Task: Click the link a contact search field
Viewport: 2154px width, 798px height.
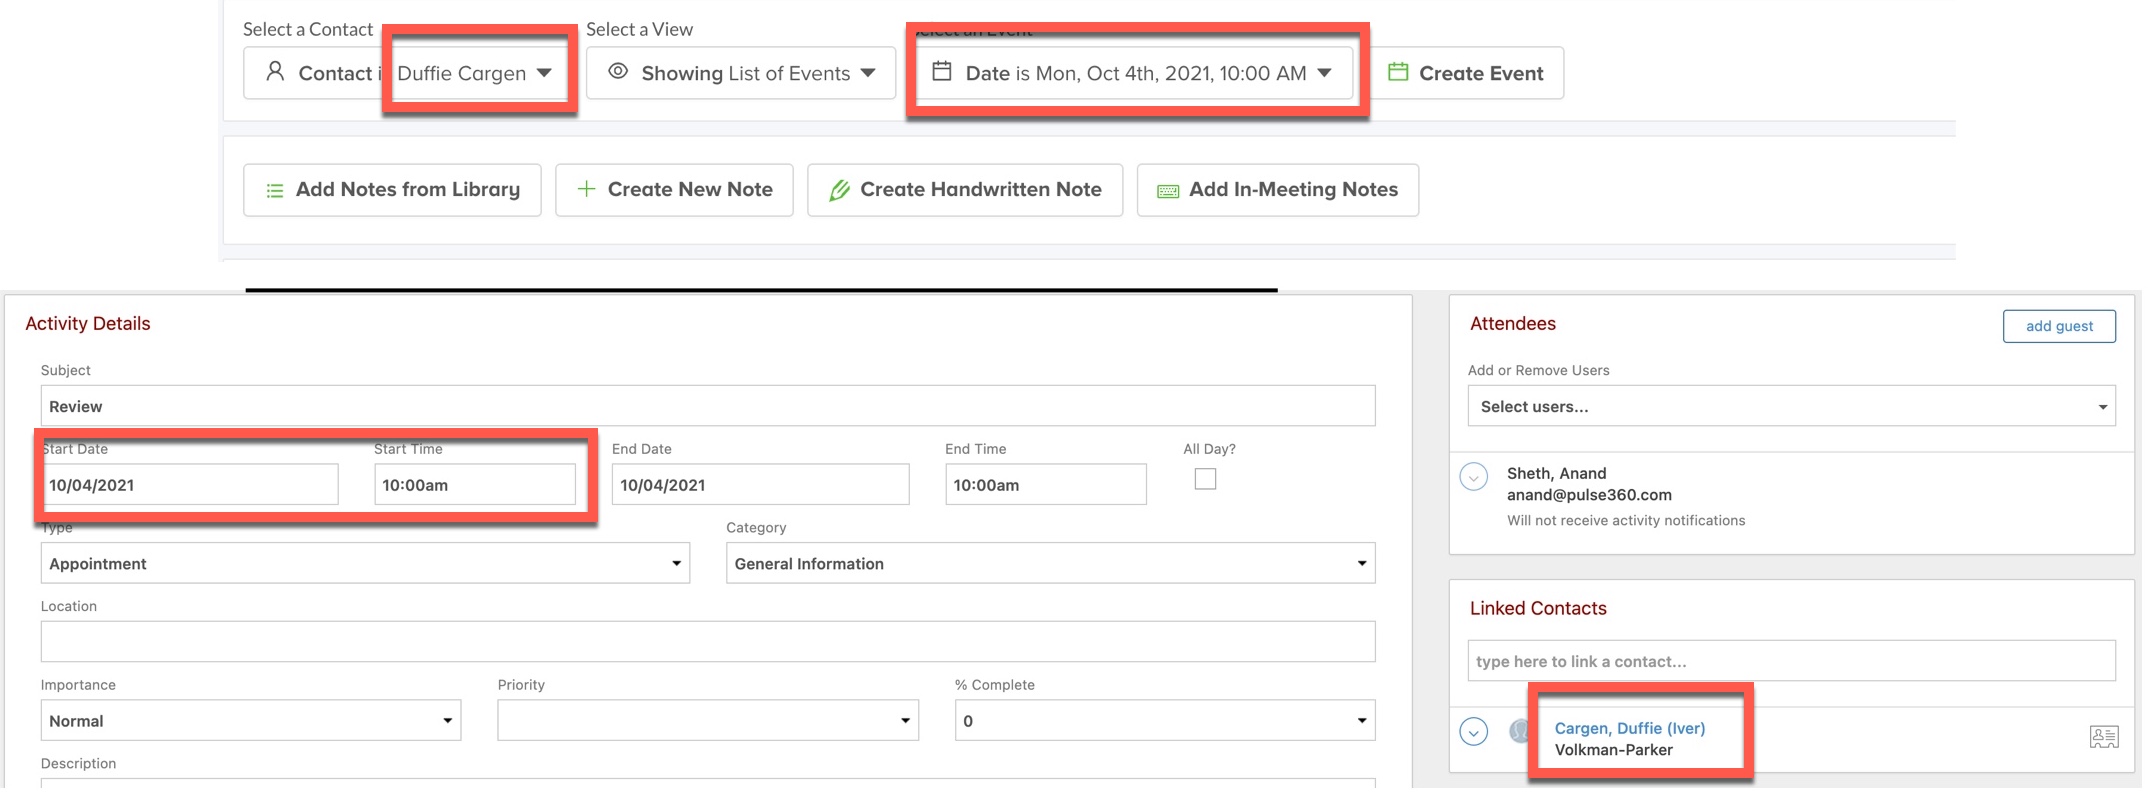Action: coord(1790,662)
